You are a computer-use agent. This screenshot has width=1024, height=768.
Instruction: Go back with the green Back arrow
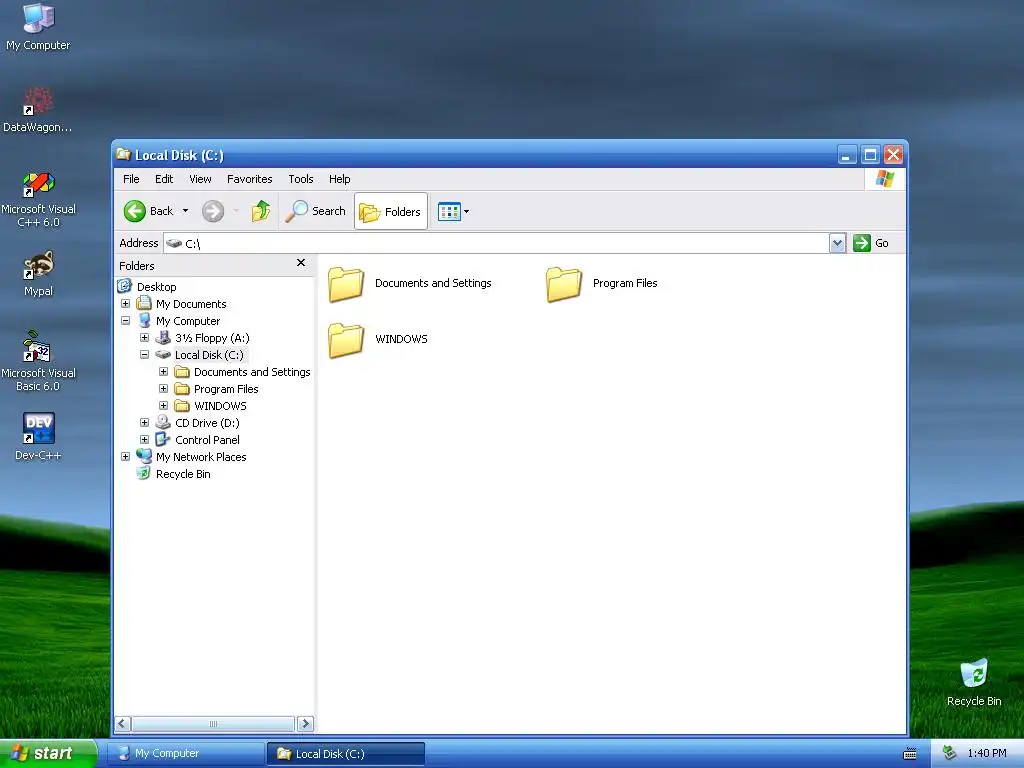[149, 211]
